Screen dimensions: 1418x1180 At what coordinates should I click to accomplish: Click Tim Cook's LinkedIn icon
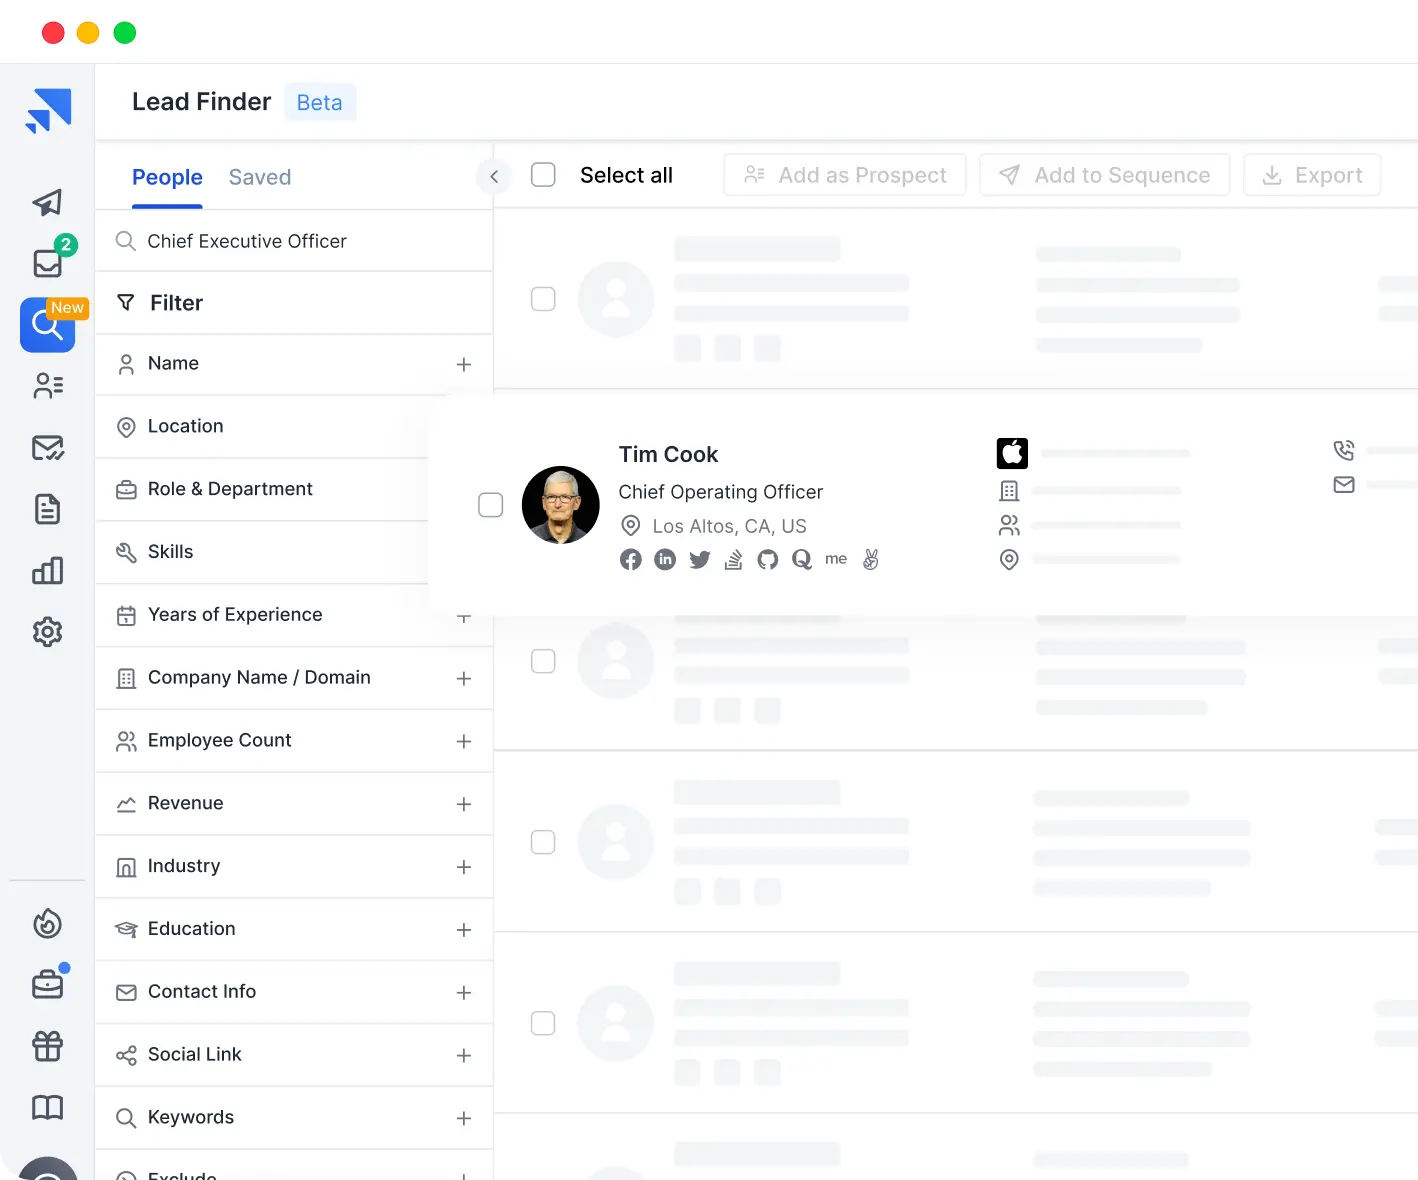pos(665,560)
